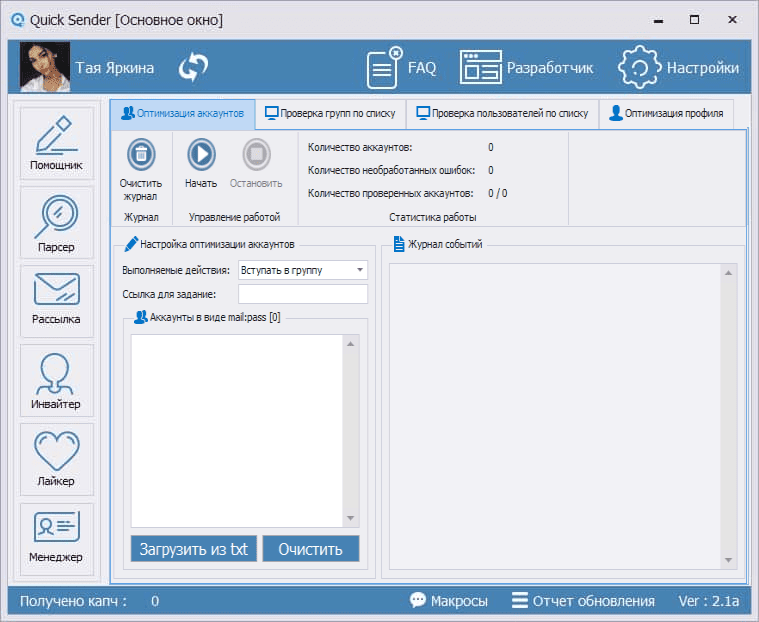Click the Количество аккаунтов label

(x=360, y=147)
